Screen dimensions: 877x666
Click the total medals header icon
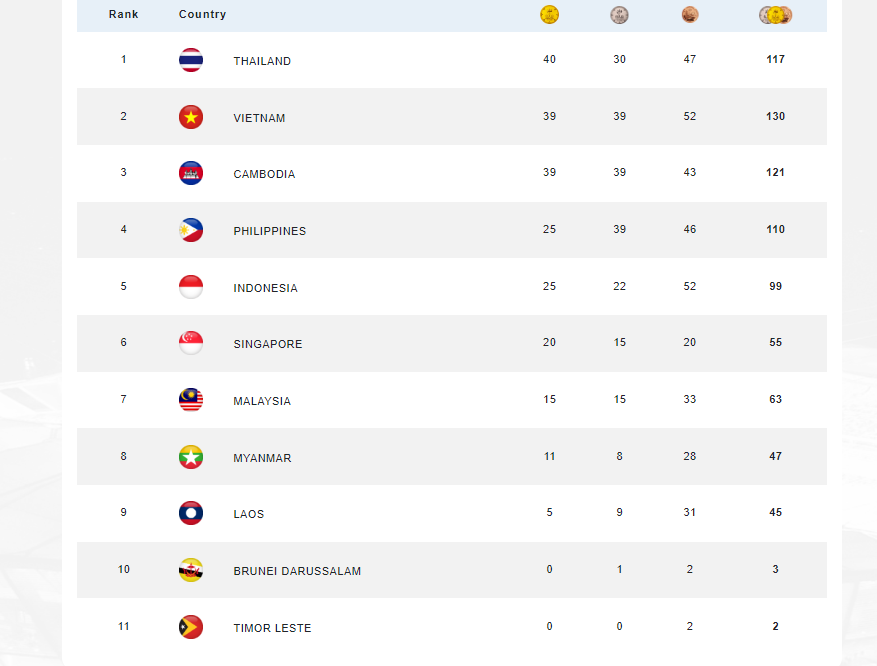click(x=775, y=15)
